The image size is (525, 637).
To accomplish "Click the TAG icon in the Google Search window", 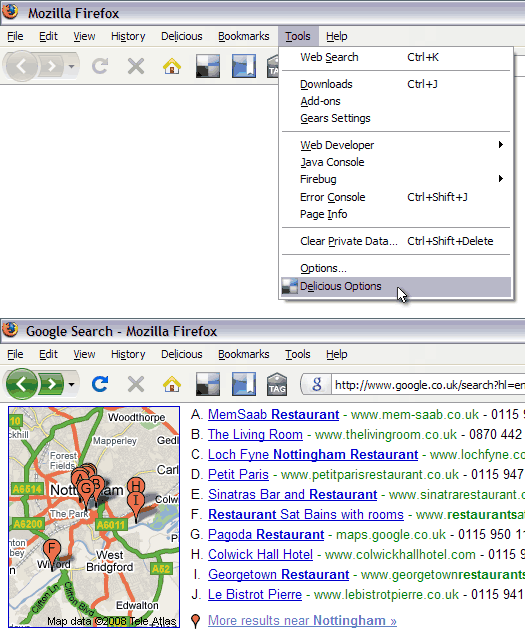I will [277, 384].
